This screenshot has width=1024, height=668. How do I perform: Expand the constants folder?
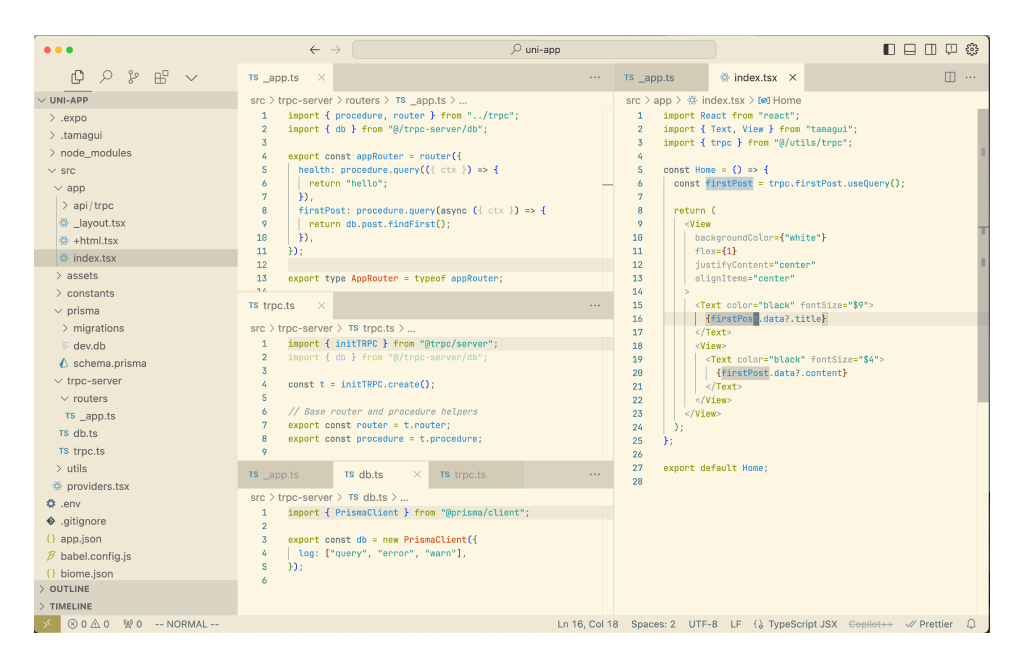[136, 293]
